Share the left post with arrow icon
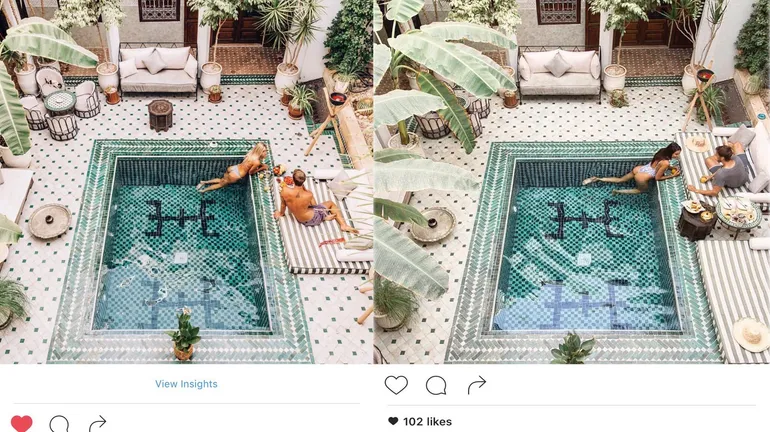The width and height of the screenshot is (770, 432). [x=98, y=424]
